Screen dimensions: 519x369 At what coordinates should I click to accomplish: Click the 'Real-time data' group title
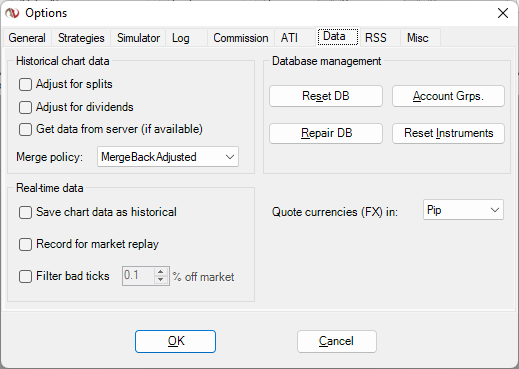tap(50, 188)
